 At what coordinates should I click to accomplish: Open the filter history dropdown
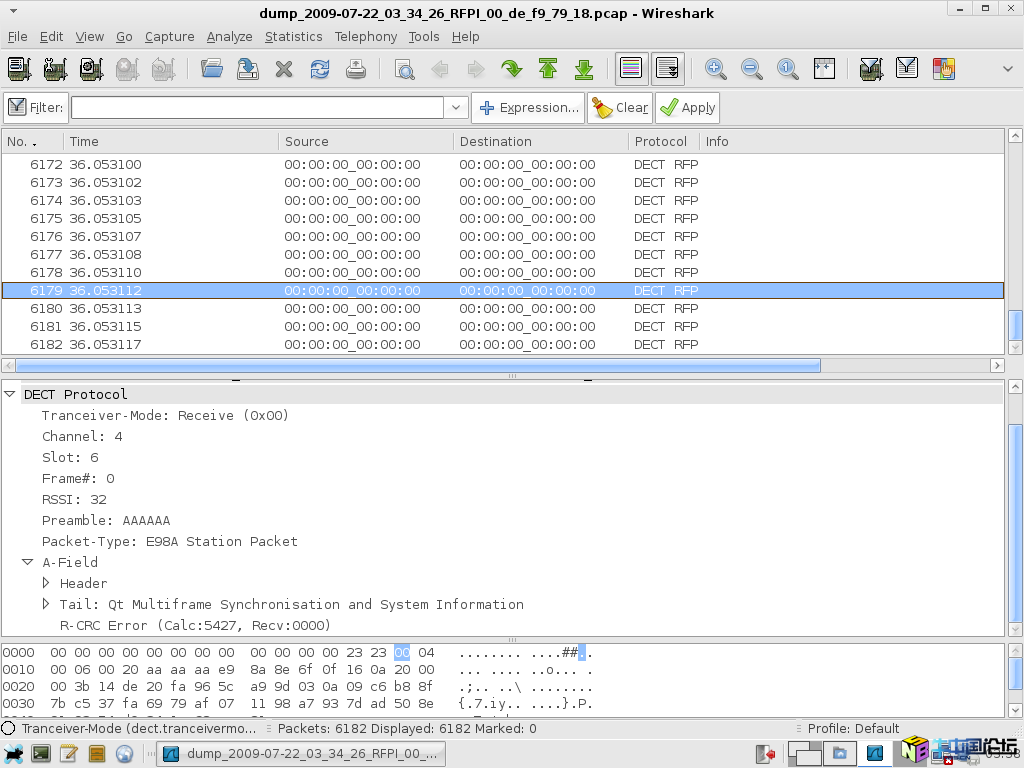point(456,108)
